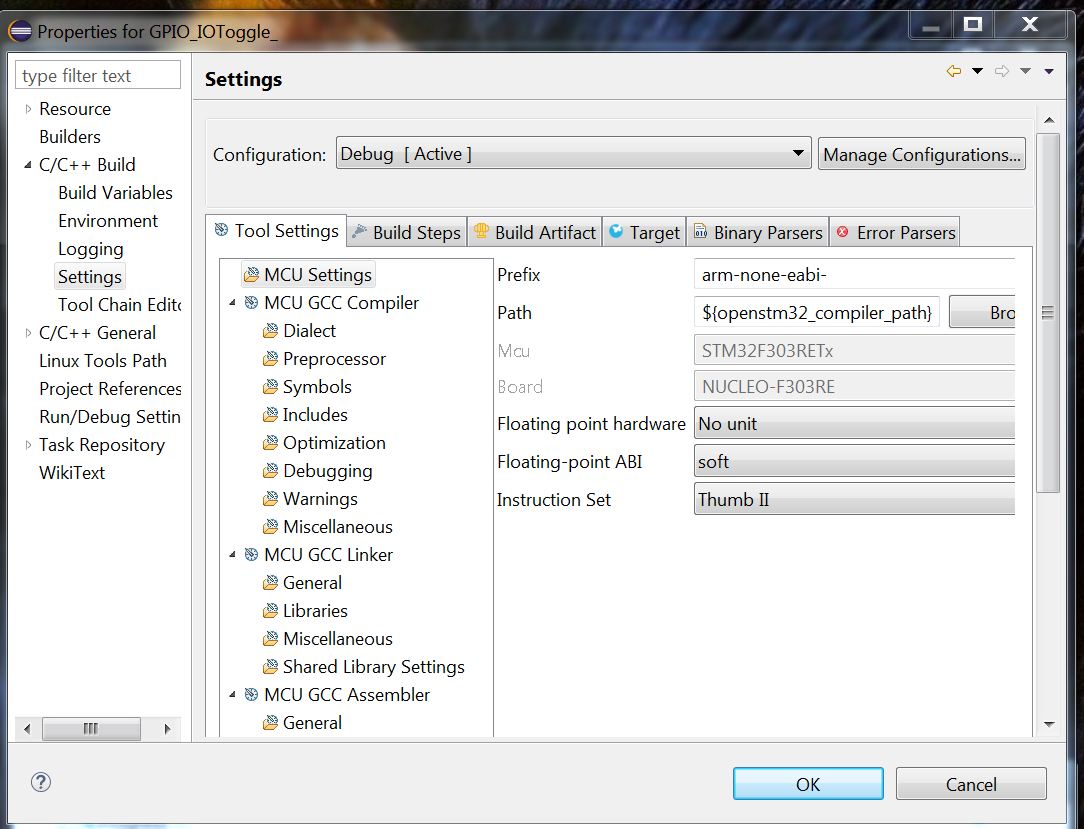Switch to the Error Parsers tab
Image resolution: width=1084 pixels, height=829 pixels.
[895, 232]
